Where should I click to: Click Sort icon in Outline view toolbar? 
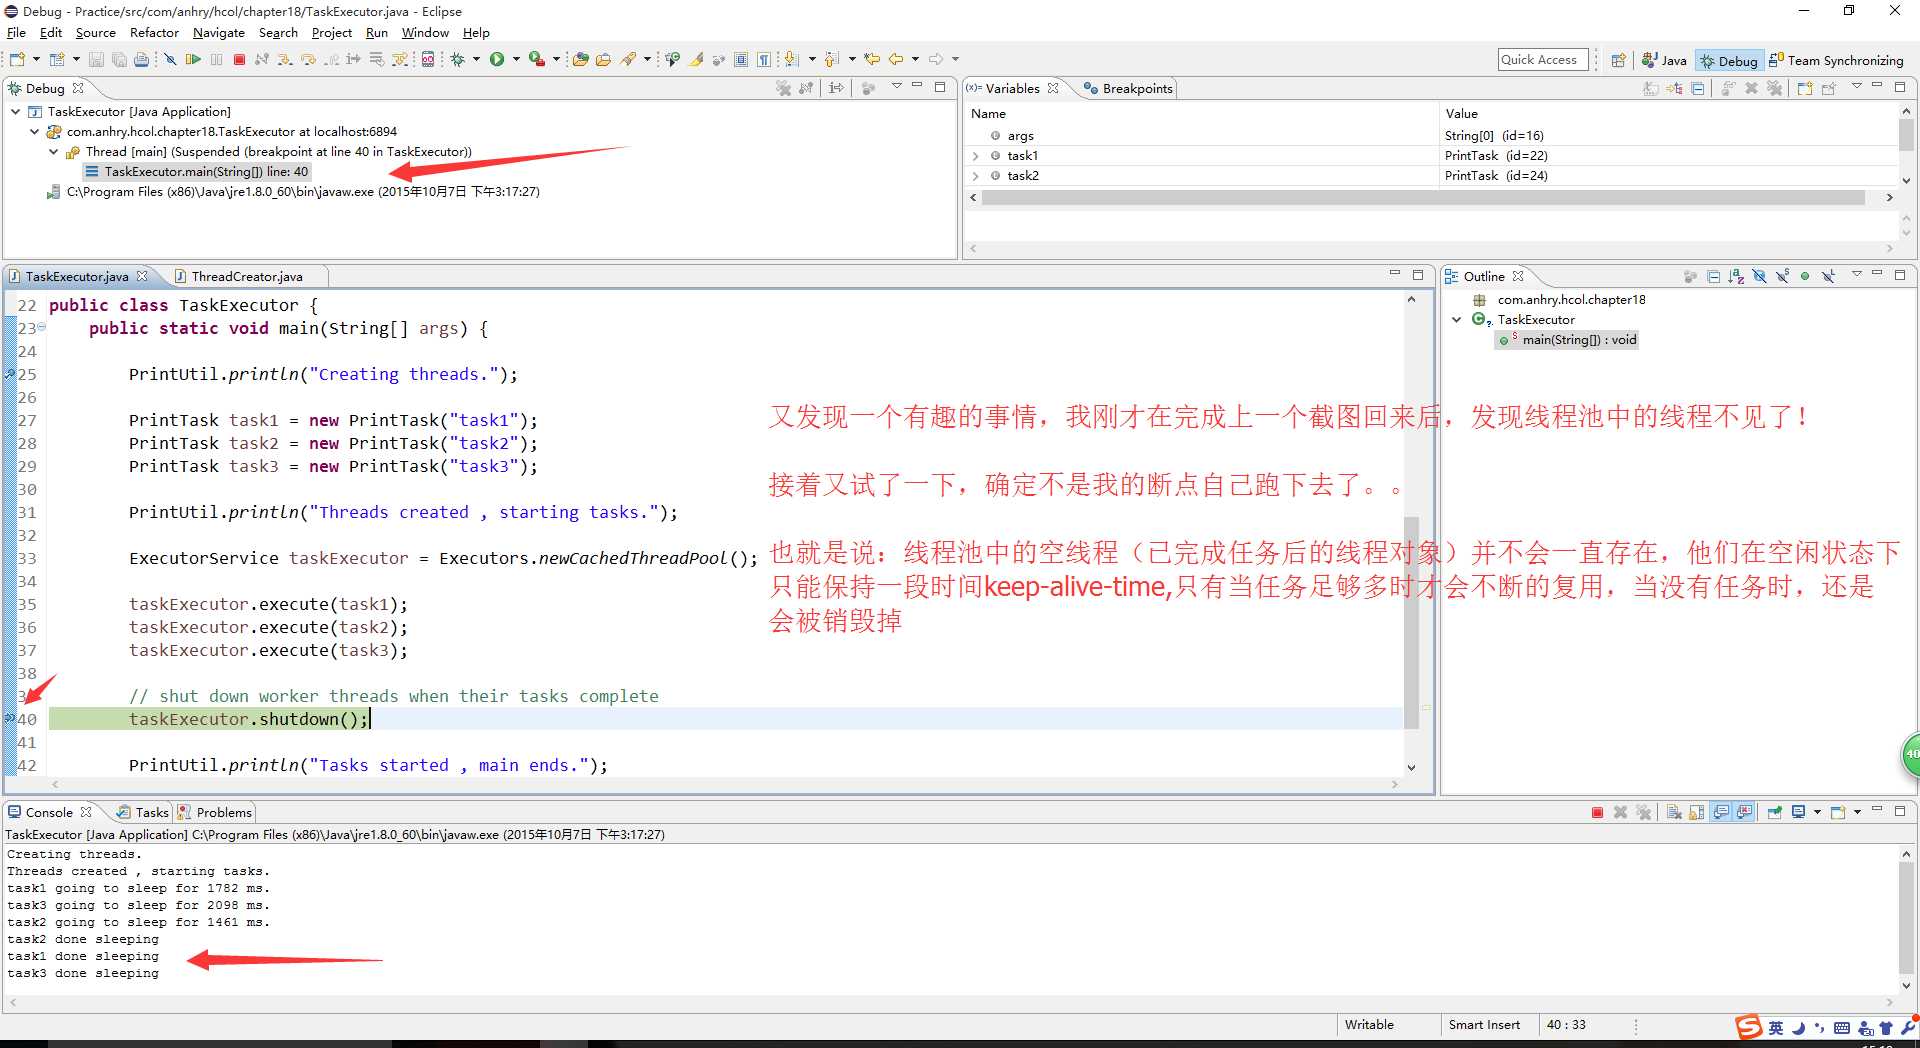click(1736, 277)
